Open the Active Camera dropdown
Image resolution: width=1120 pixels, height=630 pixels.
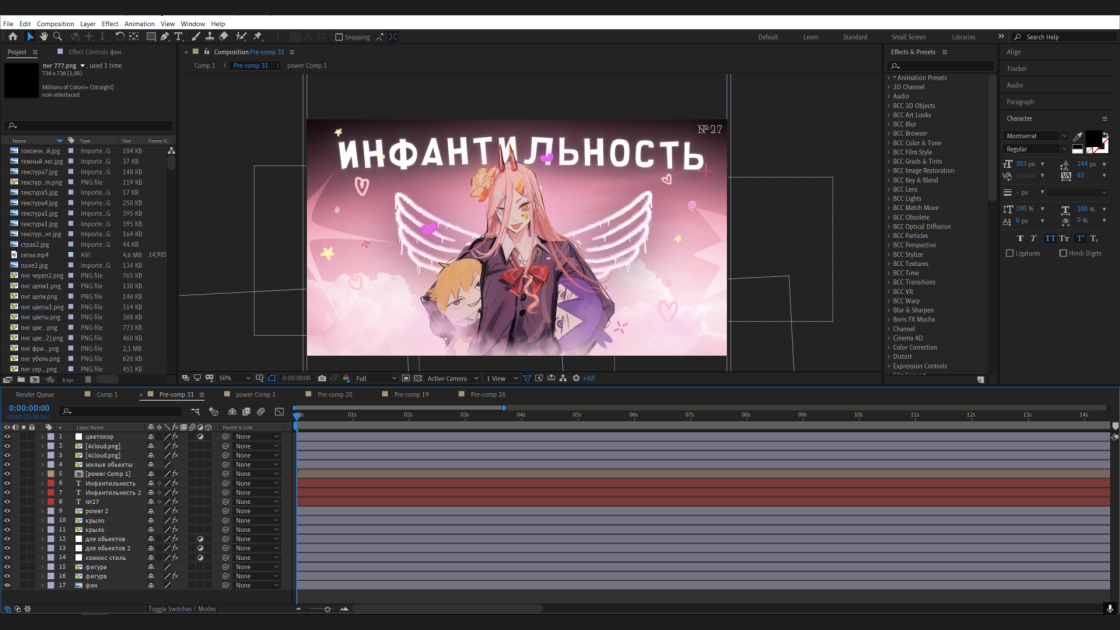pyautogui.click(x=452, y=378)
